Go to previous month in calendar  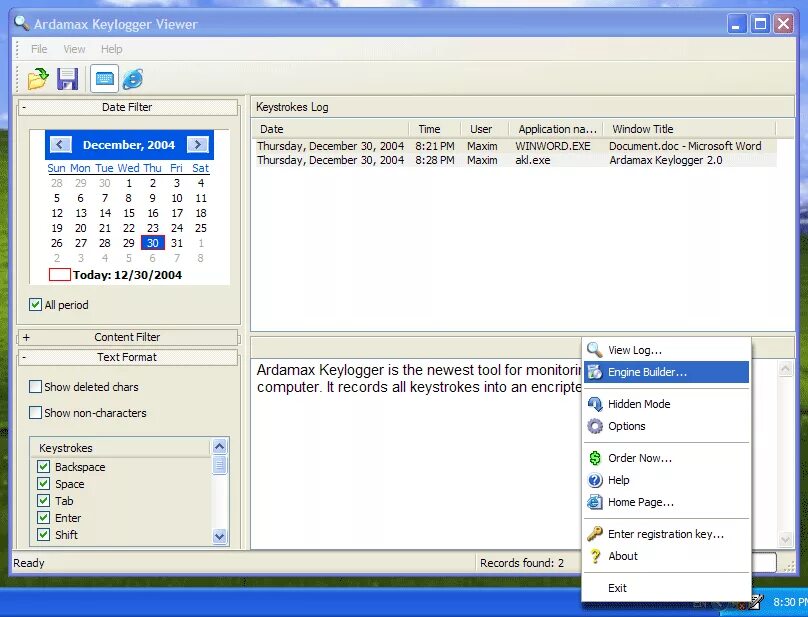click(60, 145)
